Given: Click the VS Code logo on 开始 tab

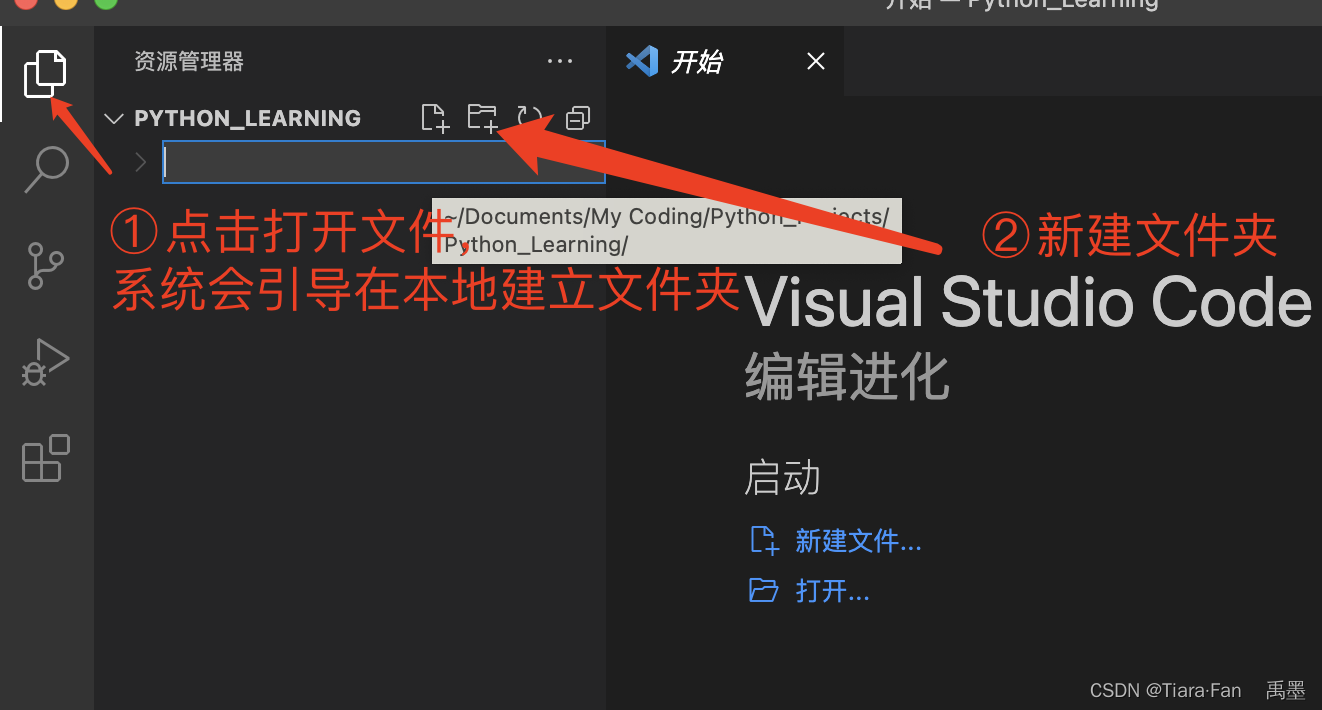Looking at the screenshot, I should click(x=642, y=62).
